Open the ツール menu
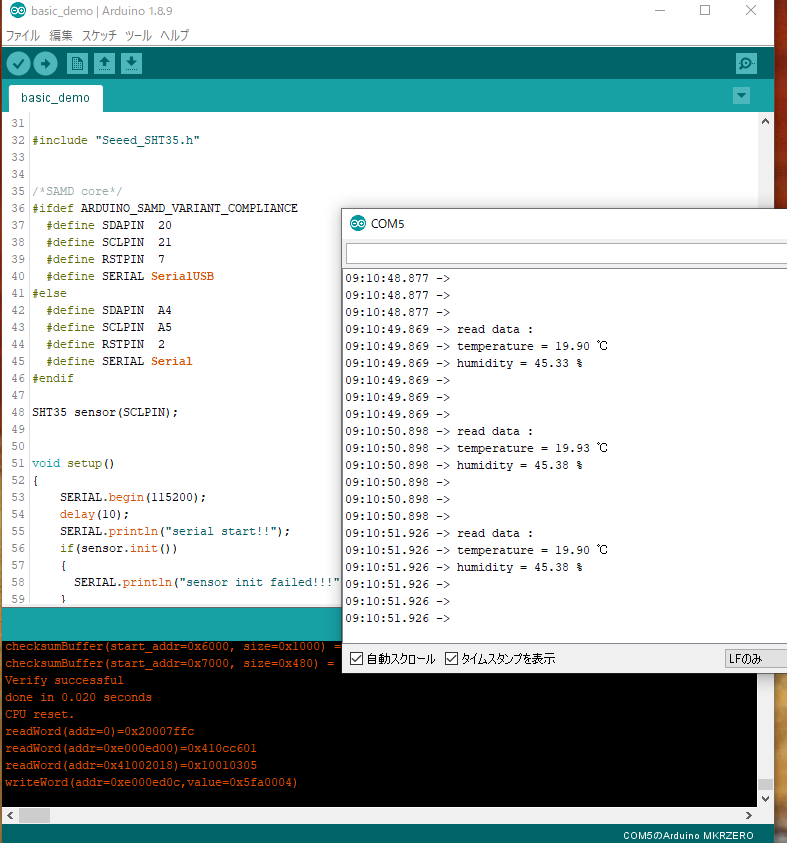 point(138,35)
